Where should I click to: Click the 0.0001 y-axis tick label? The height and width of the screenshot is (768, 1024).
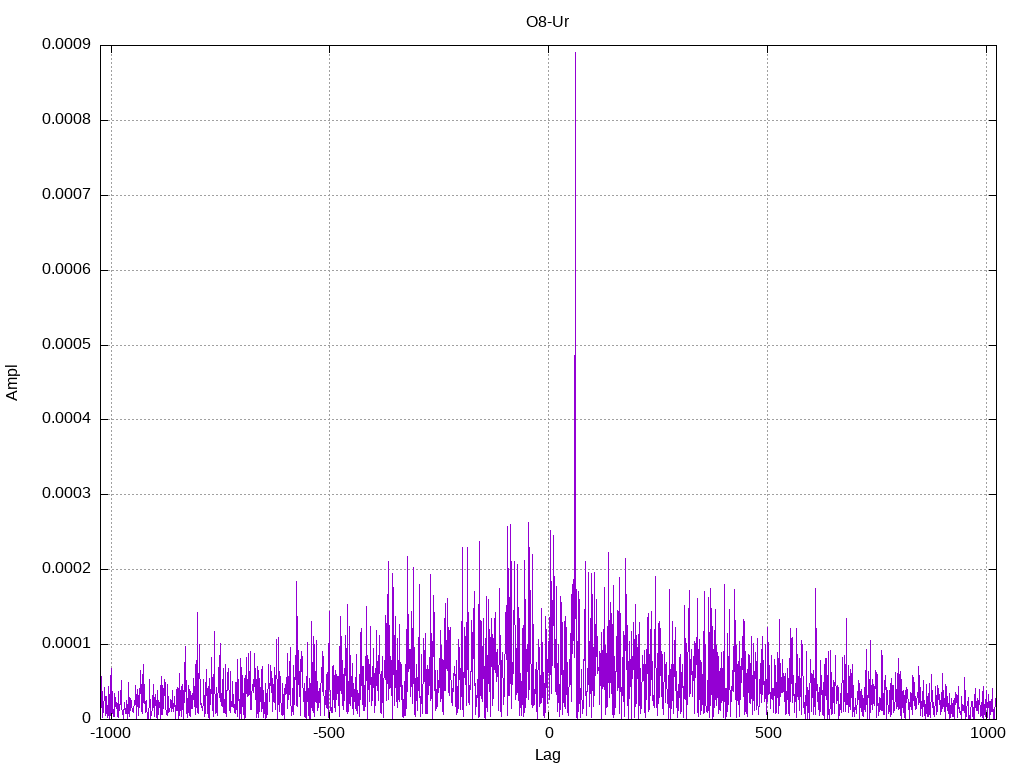tap(67, 643)
